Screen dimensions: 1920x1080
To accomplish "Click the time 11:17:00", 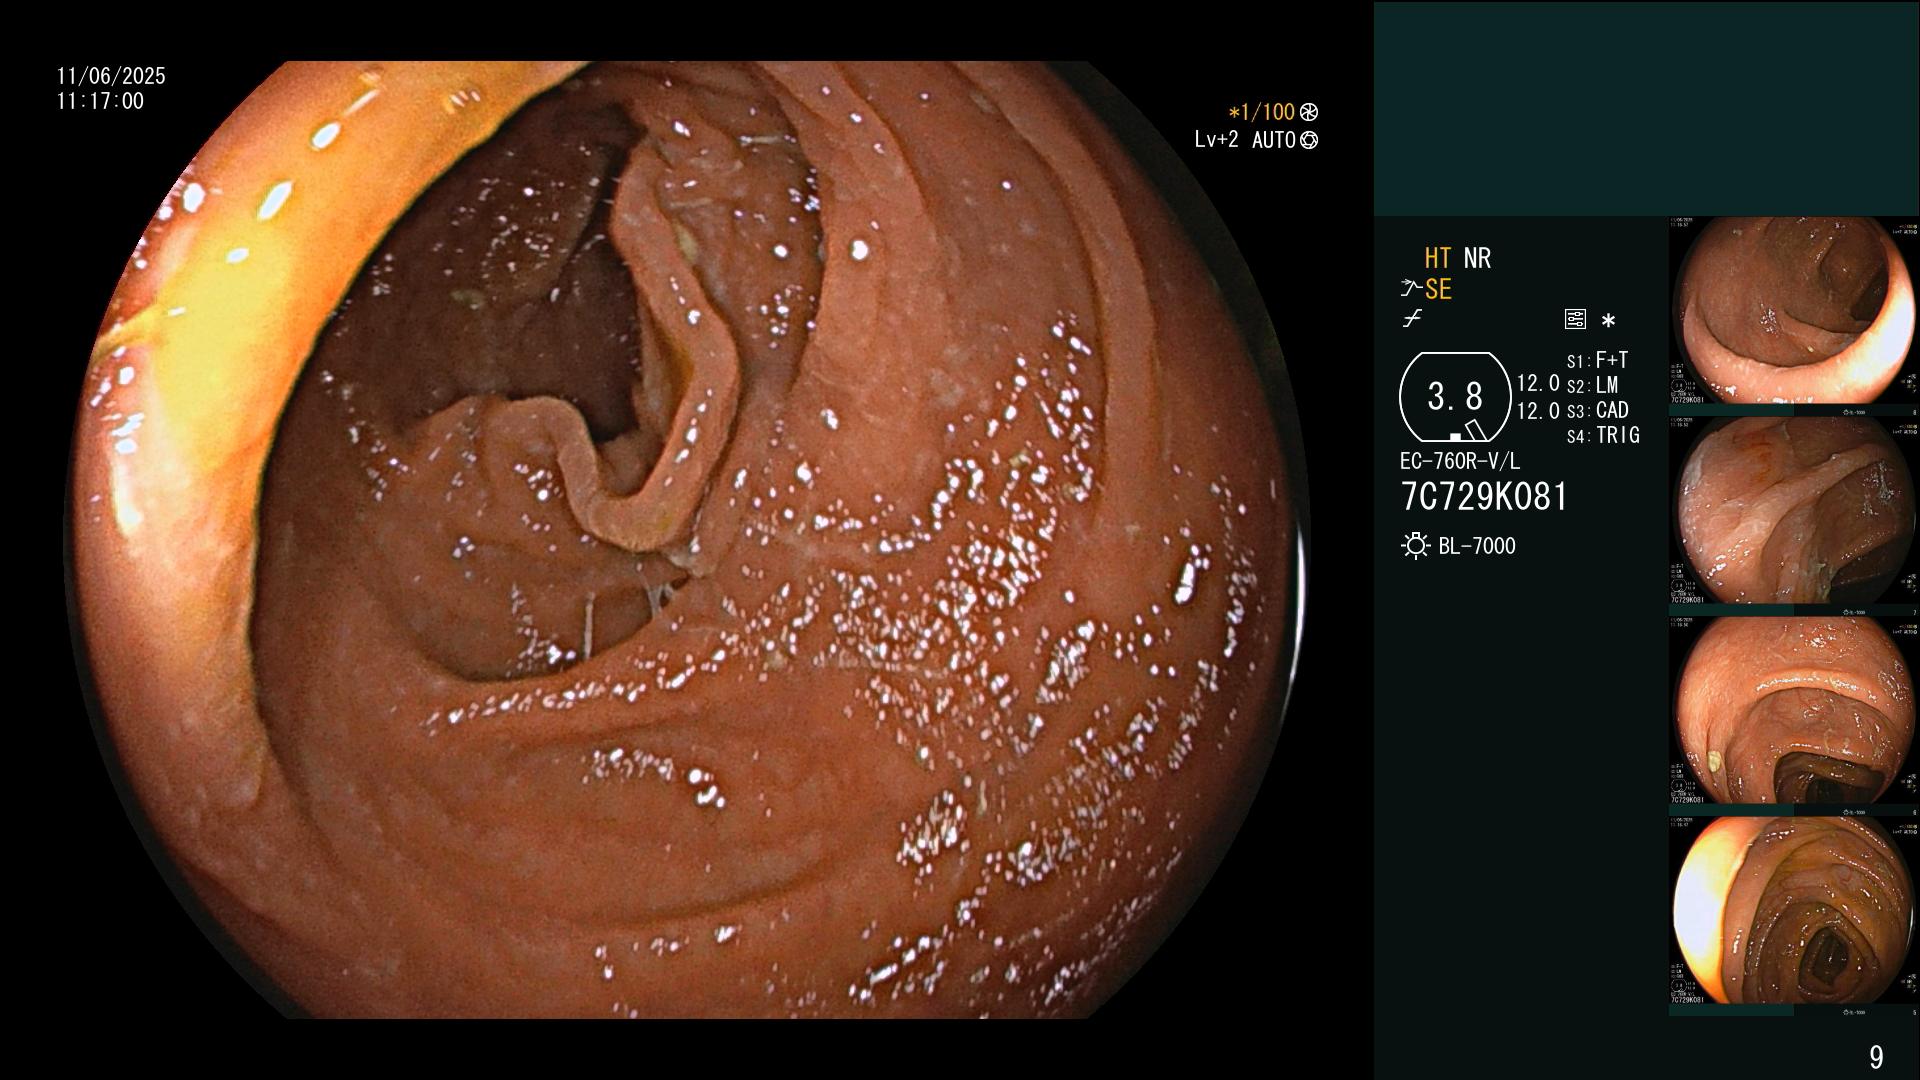I will [100, 101].
